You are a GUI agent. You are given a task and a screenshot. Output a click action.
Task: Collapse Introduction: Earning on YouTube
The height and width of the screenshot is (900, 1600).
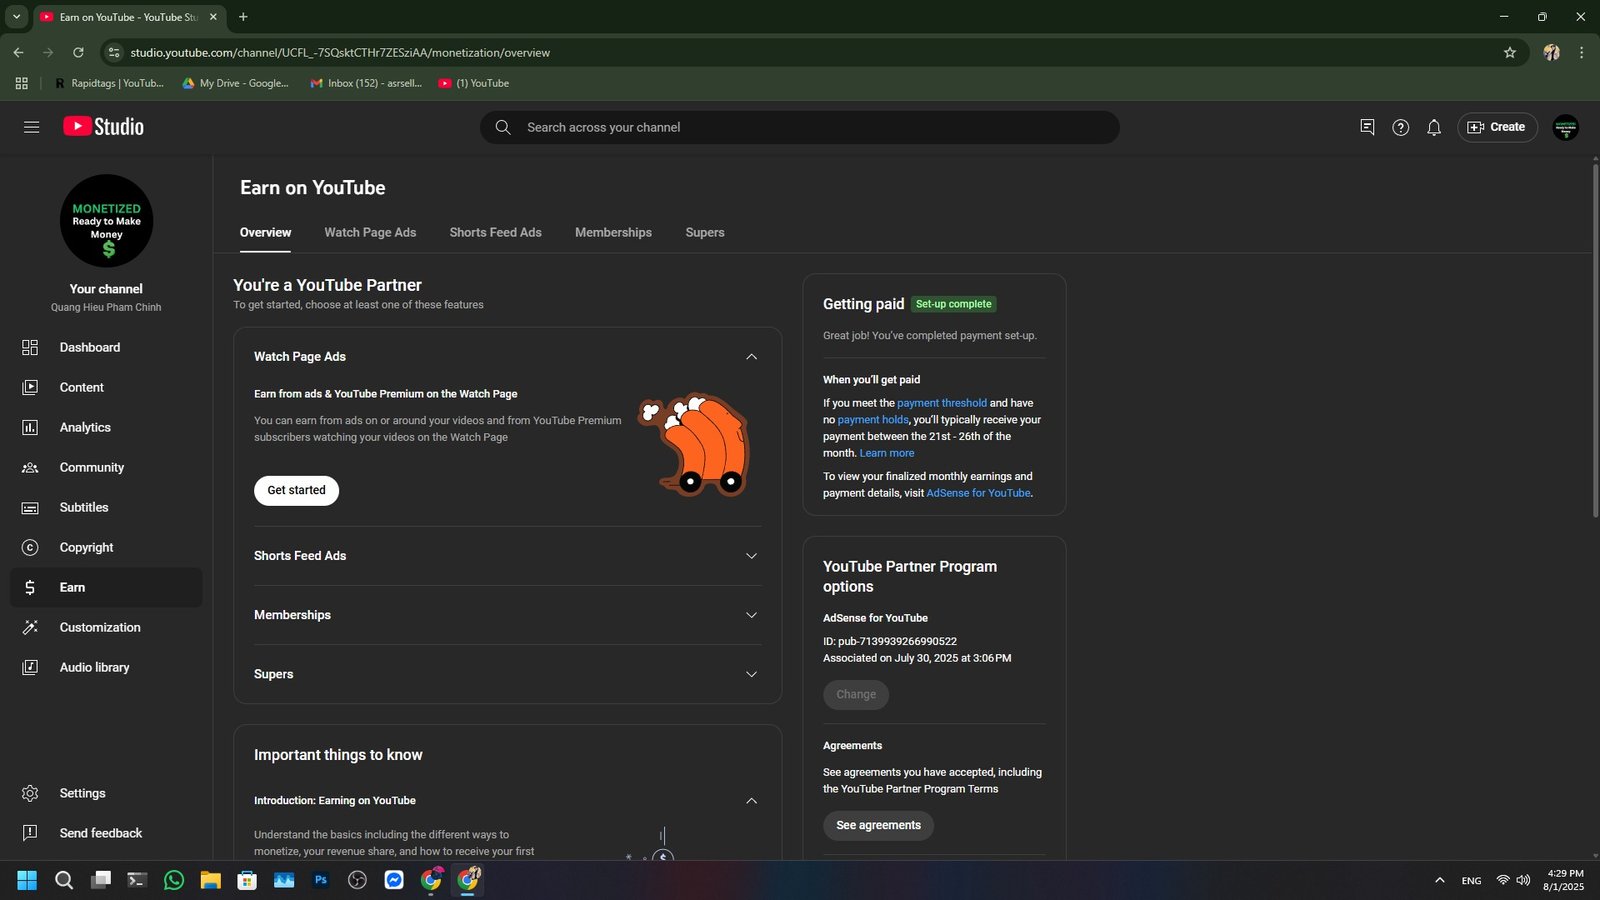[x=751, y=801]
